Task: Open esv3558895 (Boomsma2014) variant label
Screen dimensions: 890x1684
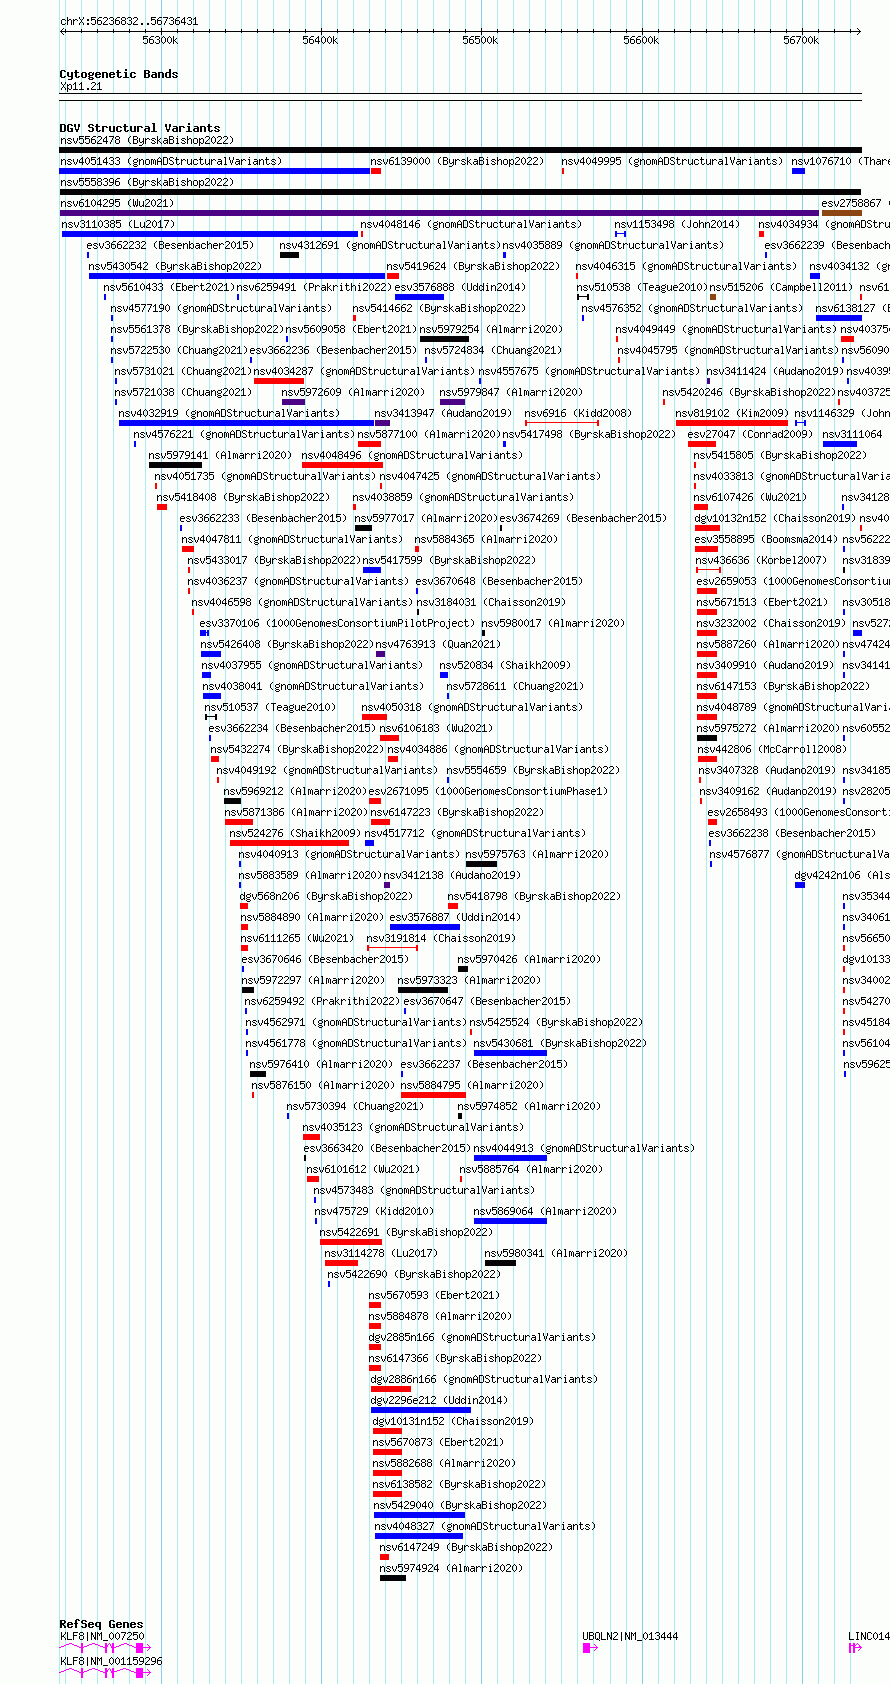Action: click(766, 539)
